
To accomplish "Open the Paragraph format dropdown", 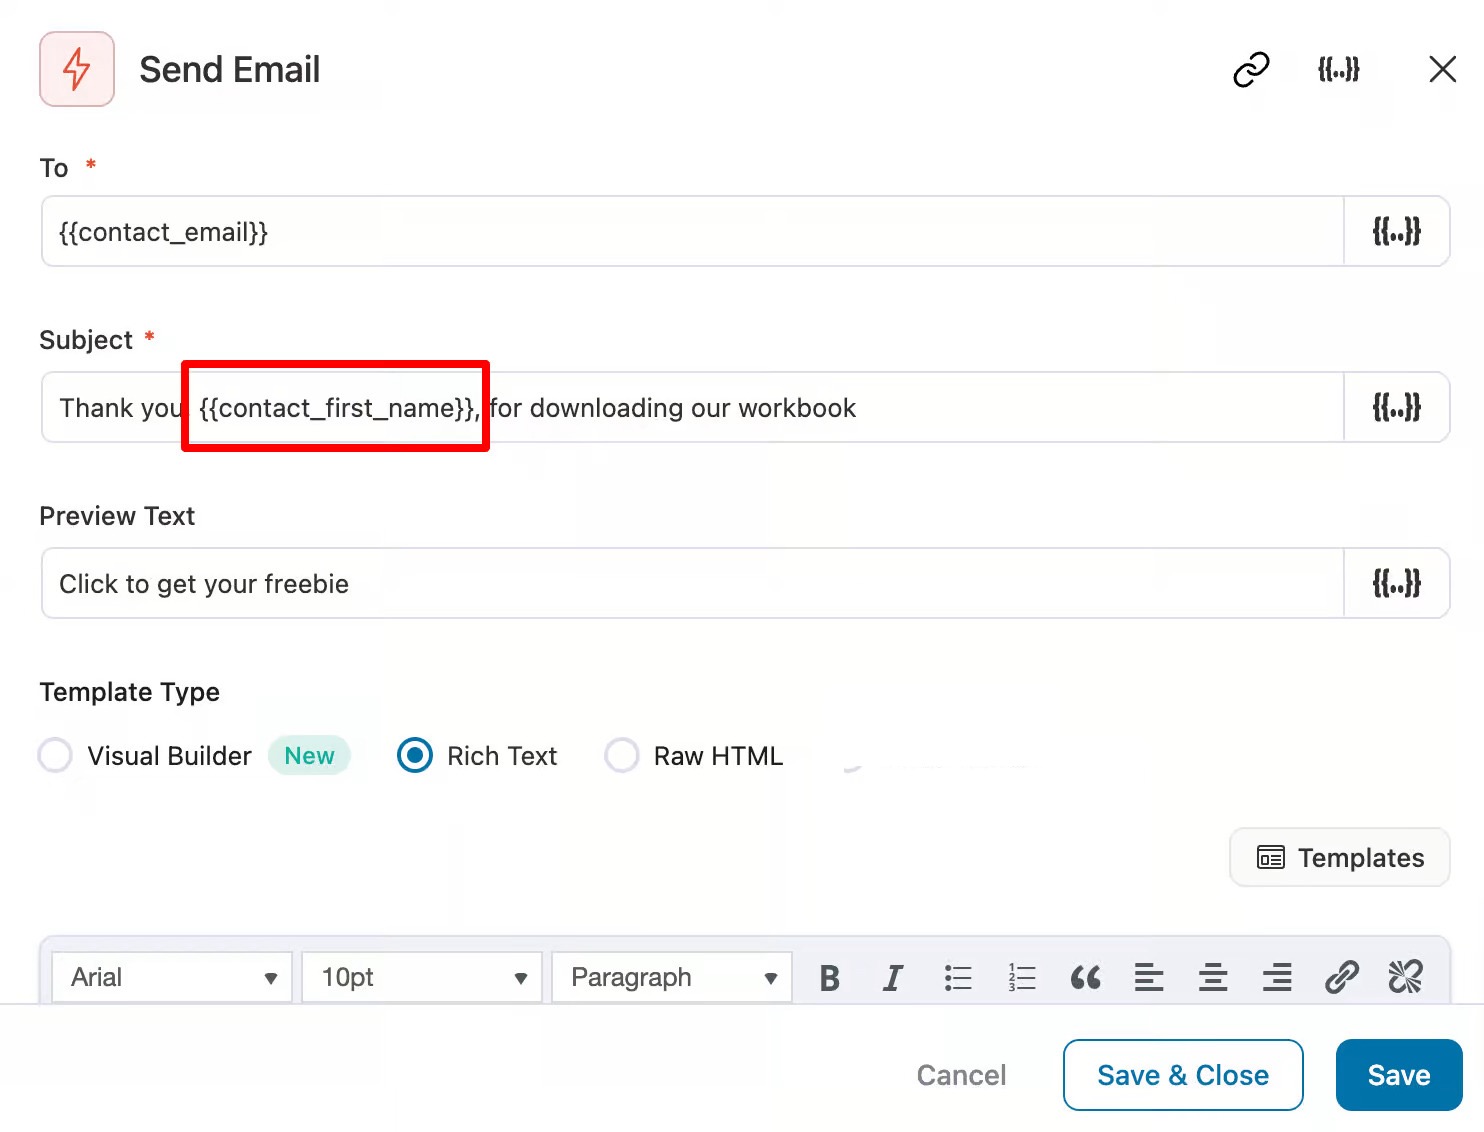I will (672, 977).
